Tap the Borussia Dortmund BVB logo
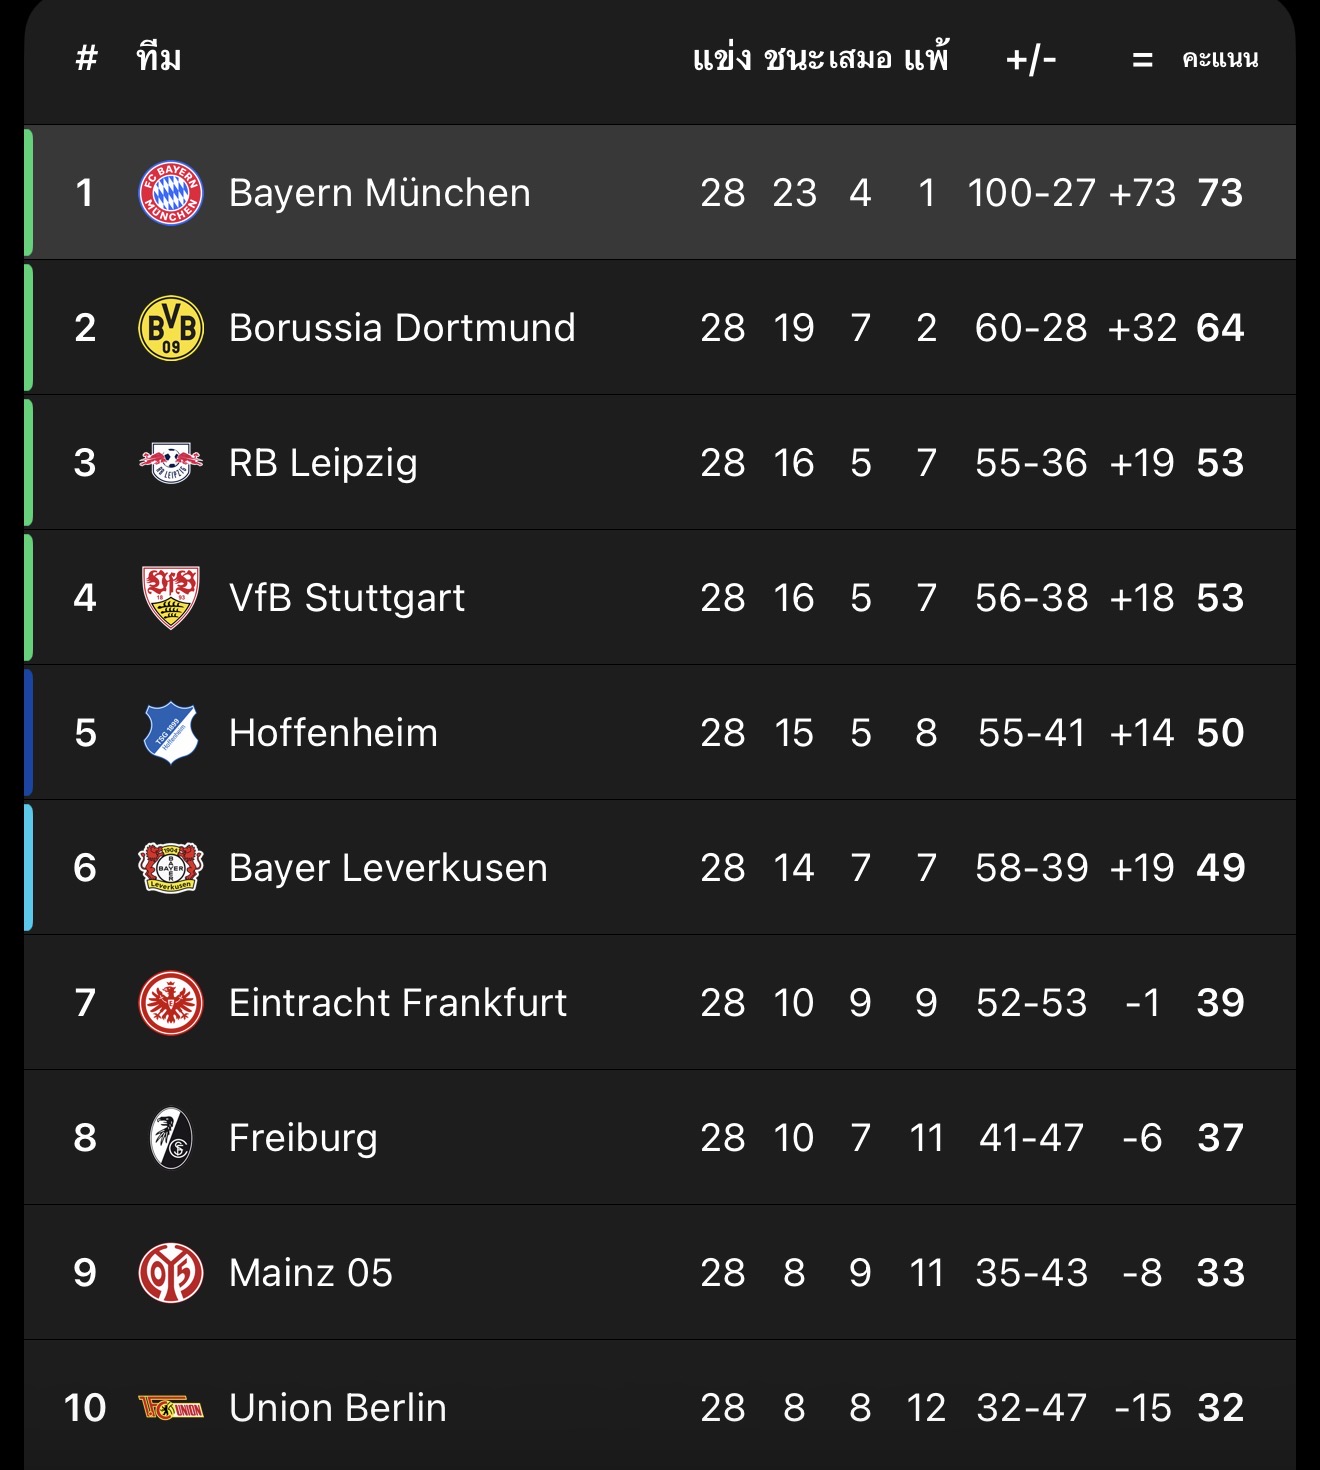This screenshot has width=1320, height=1470. (170, 328)
